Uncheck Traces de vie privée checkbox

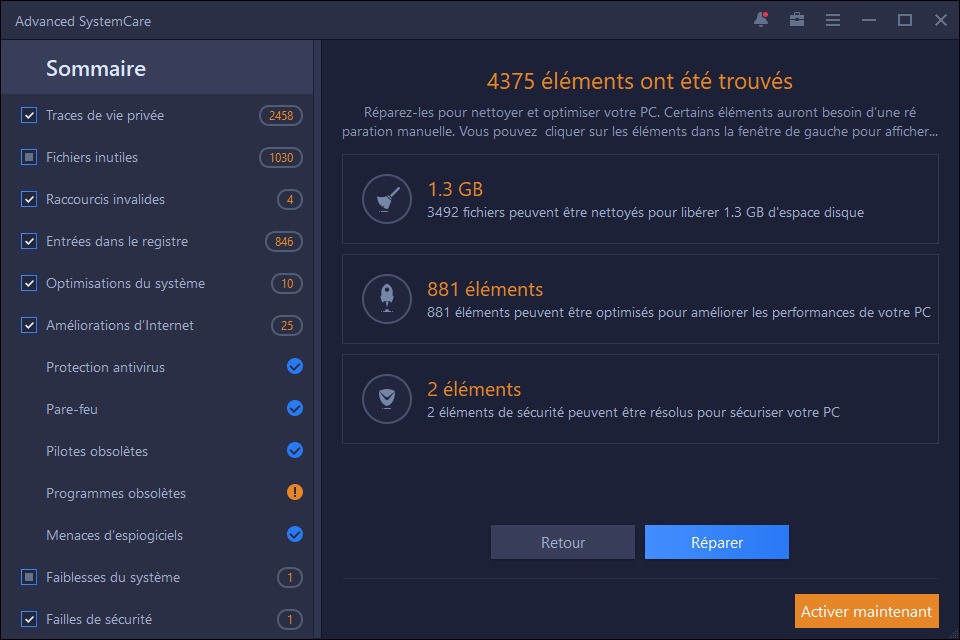coord(29,115)
